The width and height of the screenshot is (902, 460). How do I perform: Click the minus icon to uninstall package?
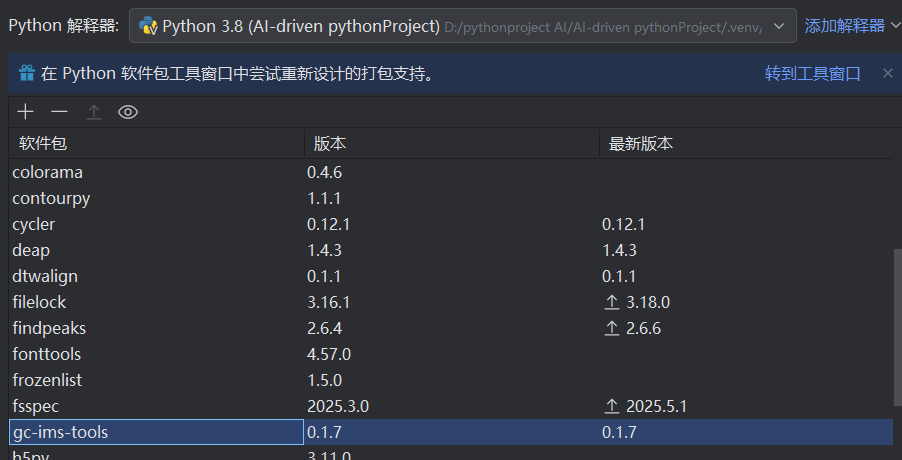[59, 112]
